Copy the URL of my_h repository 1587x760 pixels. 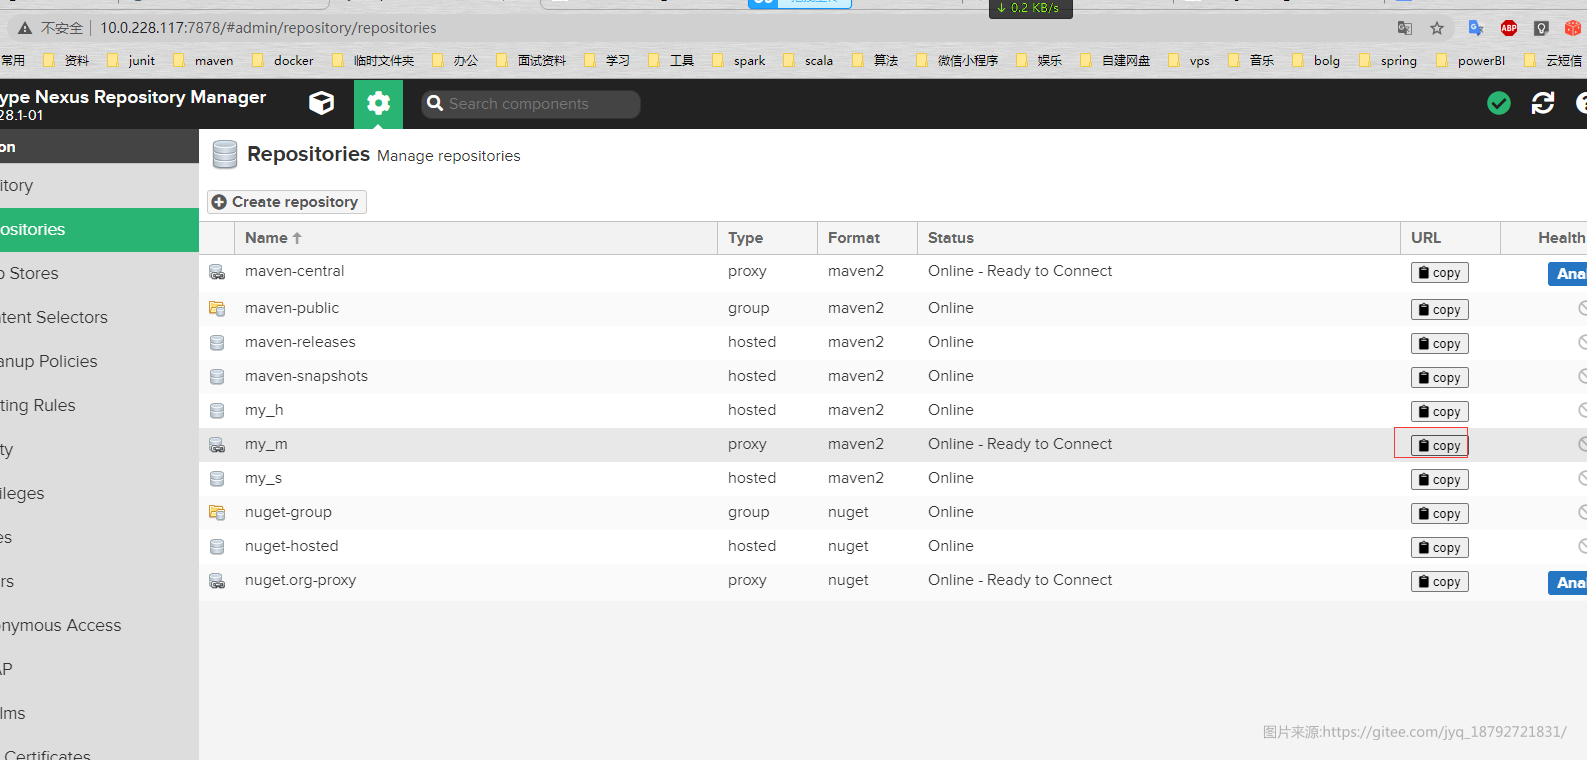point(1440,411)
